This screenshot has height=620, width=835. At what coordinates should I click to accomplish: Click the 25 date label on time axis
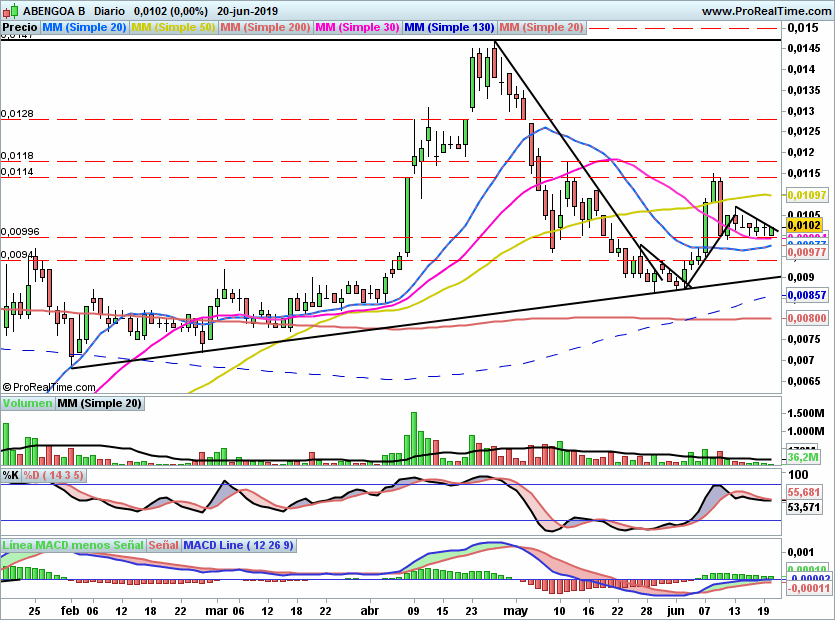34,610
